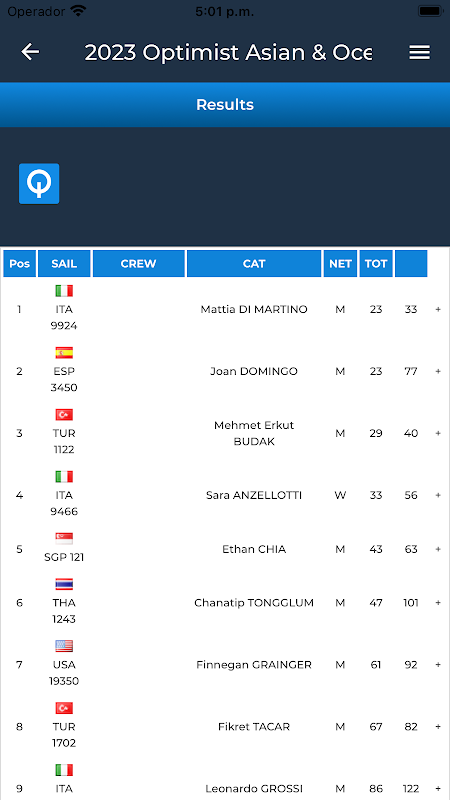The width and height of the screenshot is (450, 800).
Task: Expand Fikret TACAR row plus sign
Action: [438, 727]
